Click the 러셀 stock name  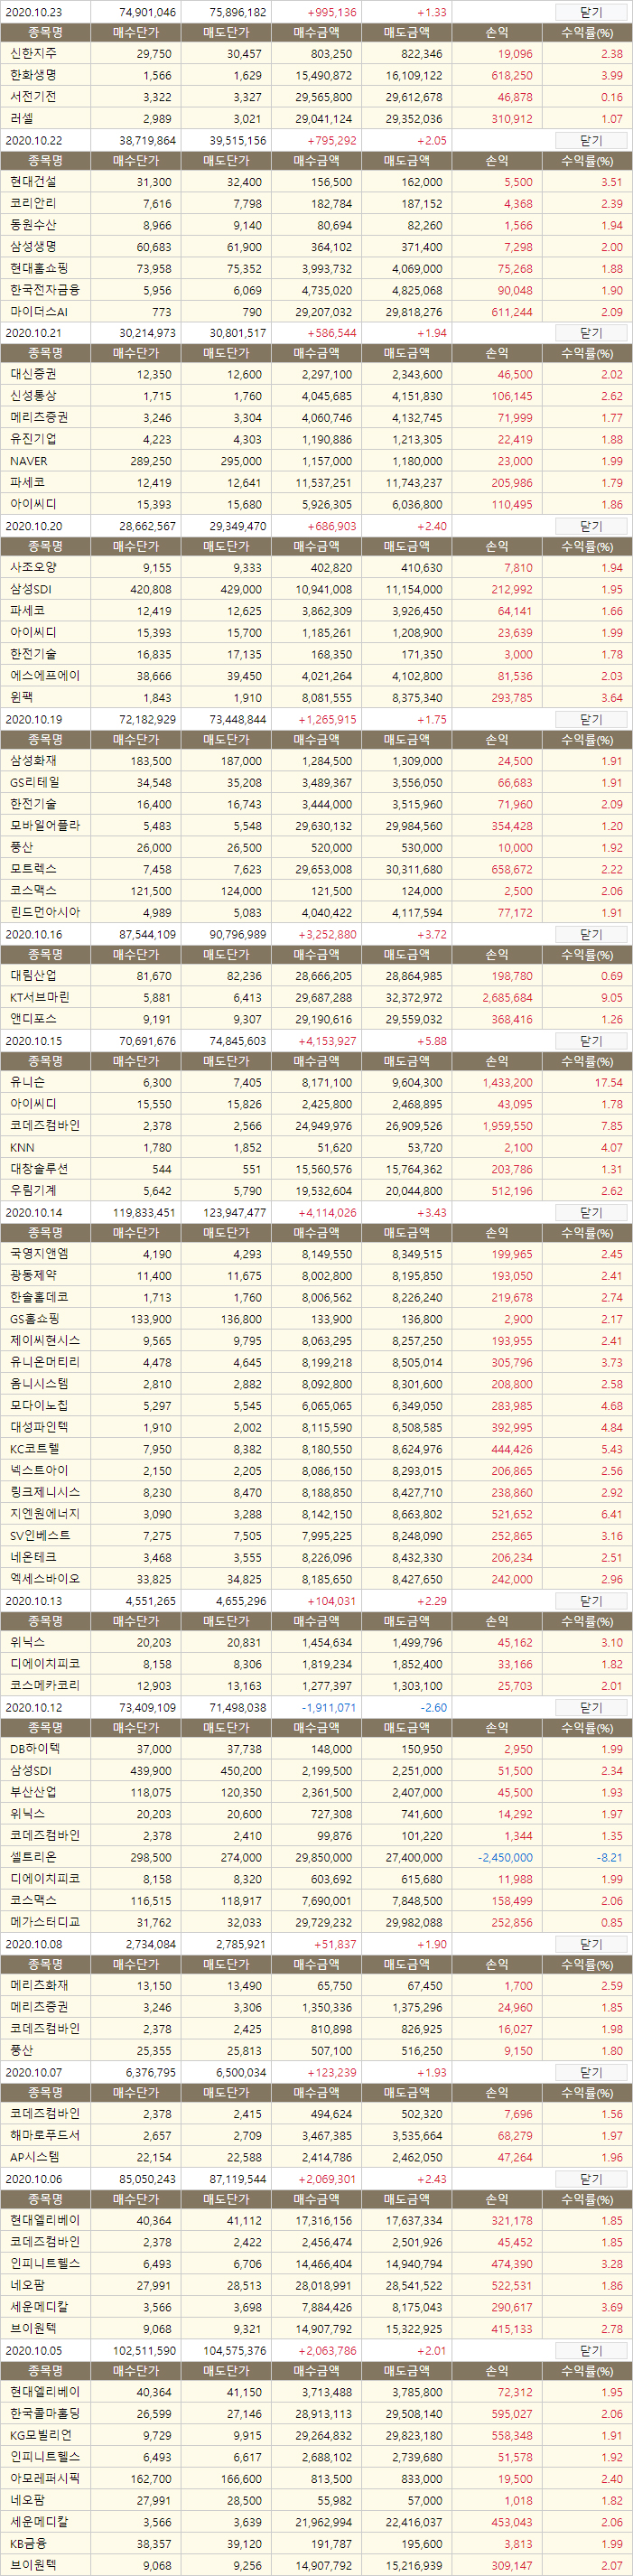click(22, 118)
